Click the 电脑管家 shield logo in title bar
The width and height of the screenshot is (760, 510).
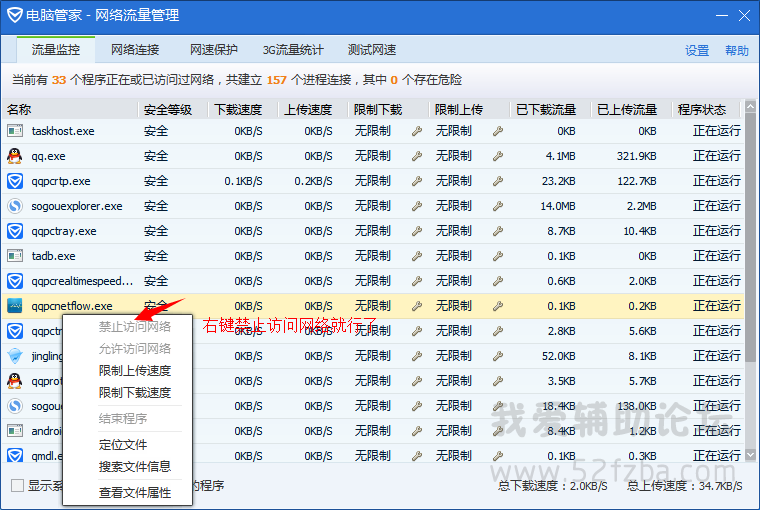(x=15, y=15)
